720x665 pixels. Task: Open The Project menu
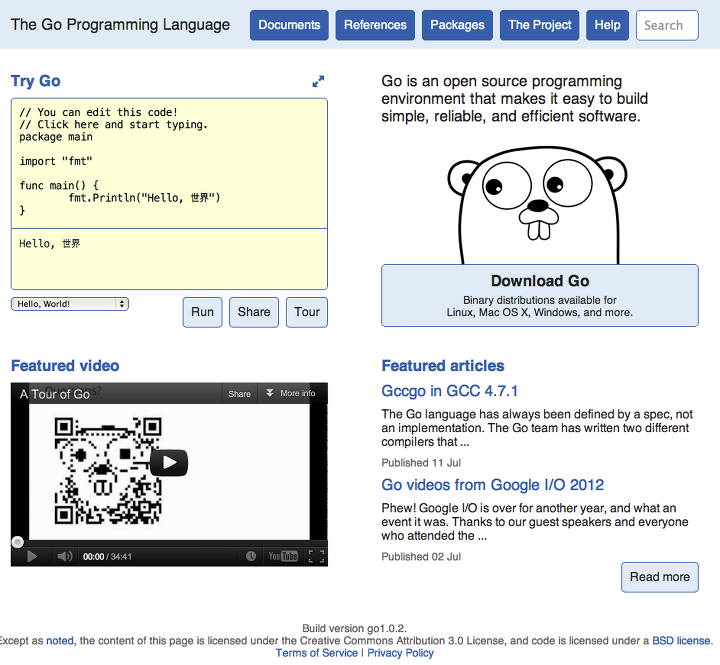click(540, 25)
